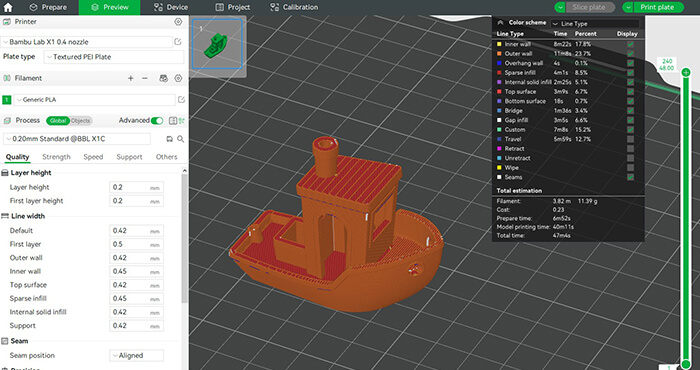Open the 0.20mm Standard process dropdown
This screenshot has width=700, height=370.
[76, 139]
